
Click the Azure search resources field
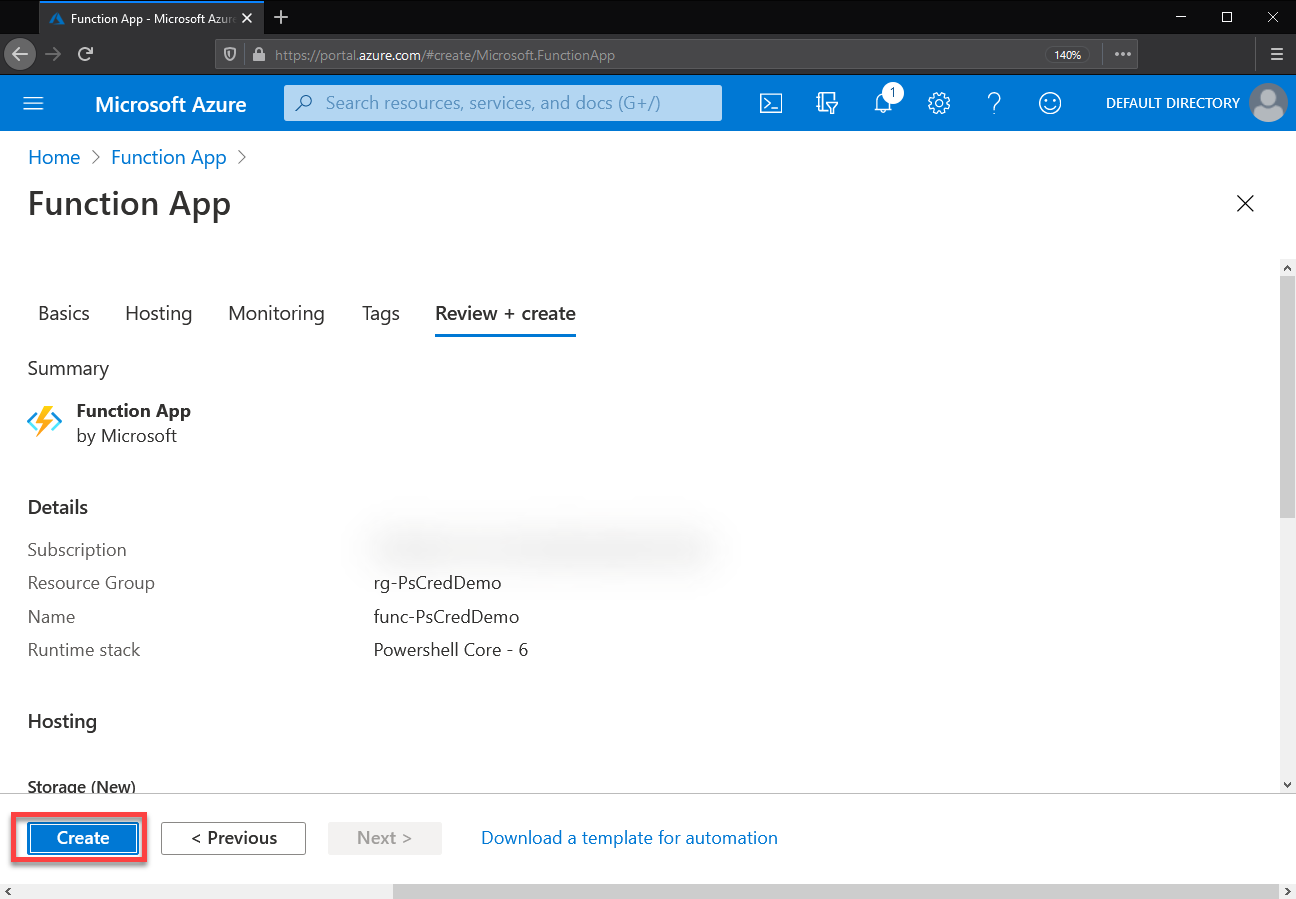[503, 103]
